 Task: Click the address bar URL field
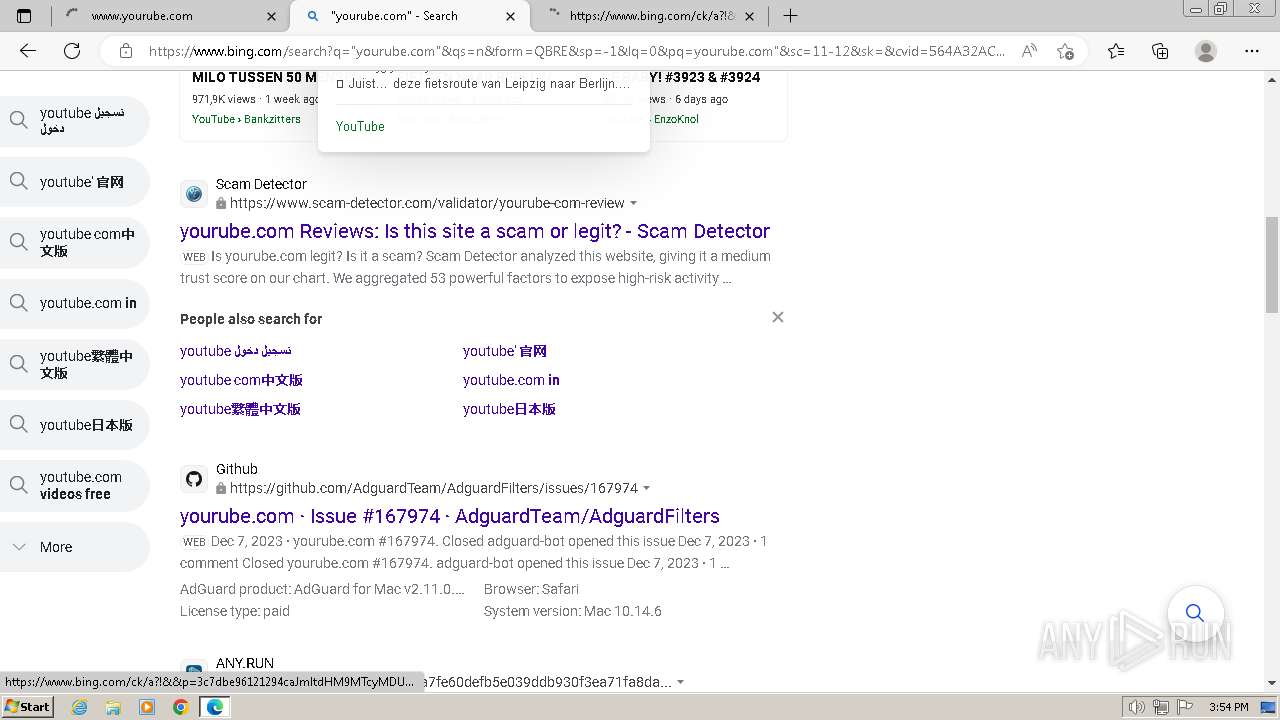pyautogui.click(x=575, y=51)
